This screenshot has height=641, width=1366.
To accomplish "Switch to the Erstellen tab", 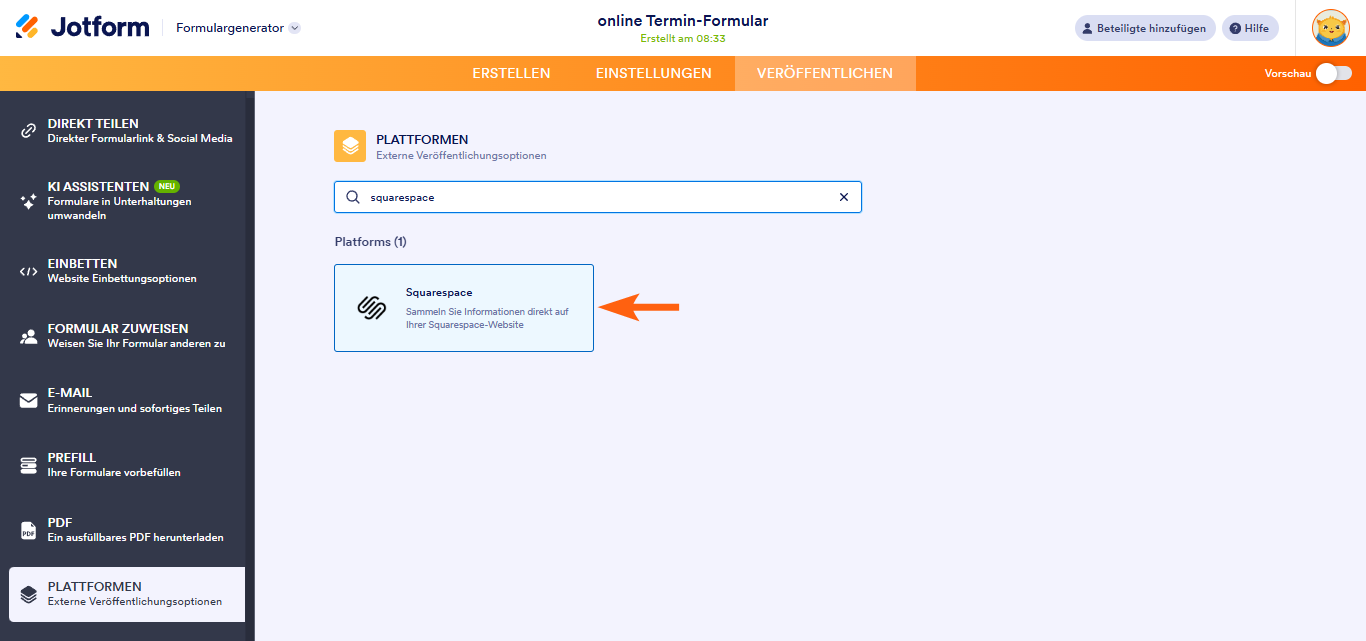I will 511,73.
